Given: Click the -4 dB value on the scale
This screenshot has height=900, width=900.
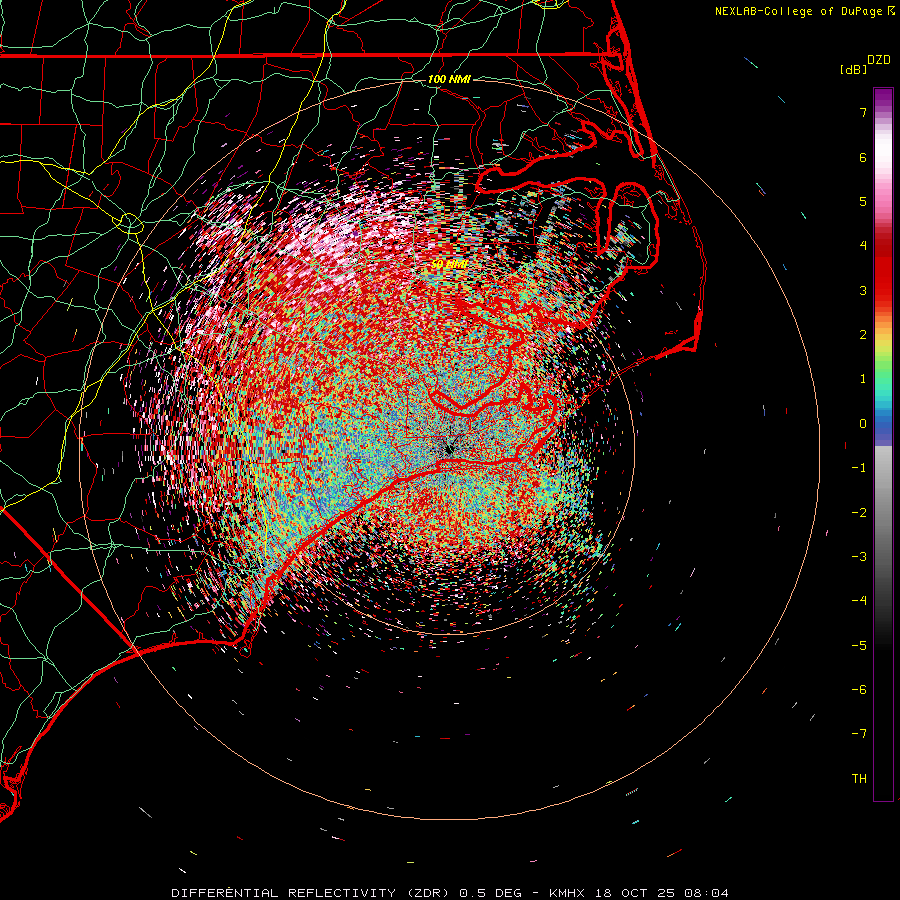Looking at the screenshot, I should point(859,601).
